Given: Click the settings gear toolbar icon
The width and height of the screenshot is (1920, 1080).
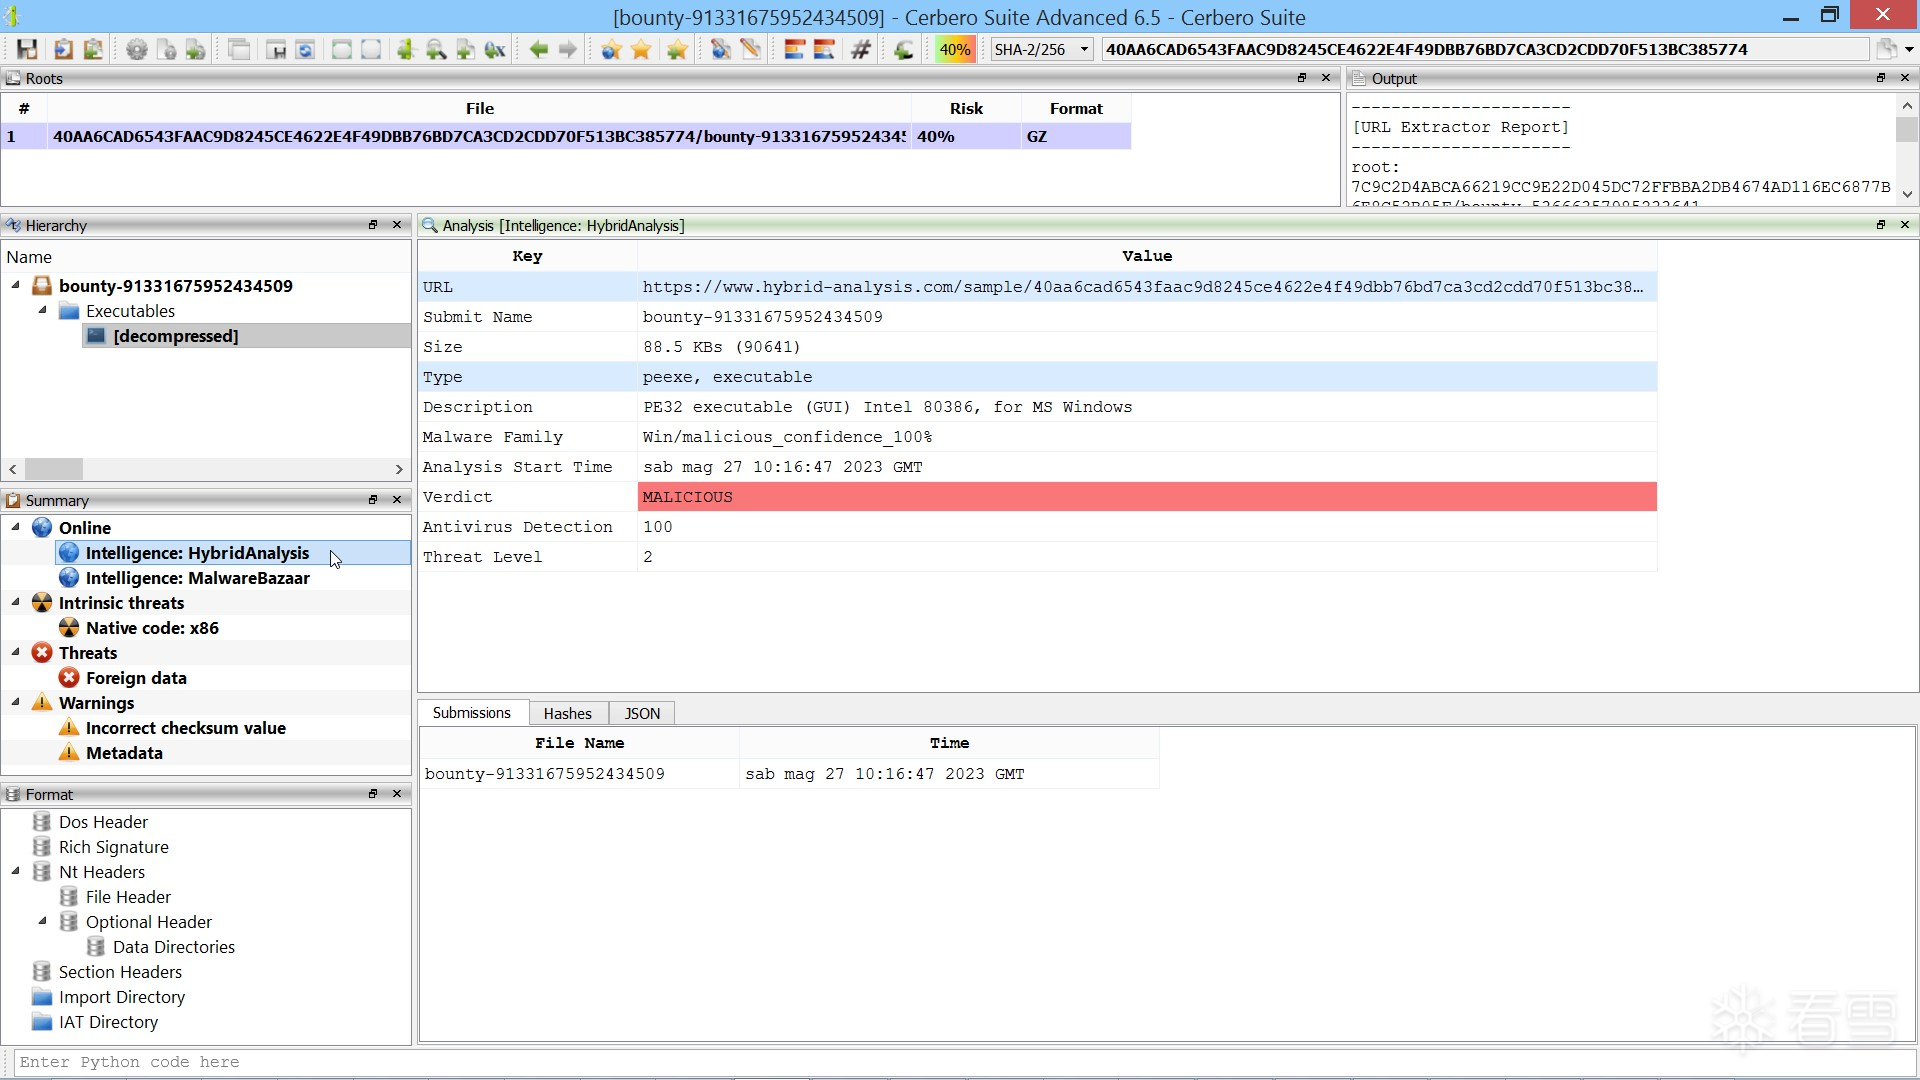Looking at the screenshot, I should click(x=137, y=49).
